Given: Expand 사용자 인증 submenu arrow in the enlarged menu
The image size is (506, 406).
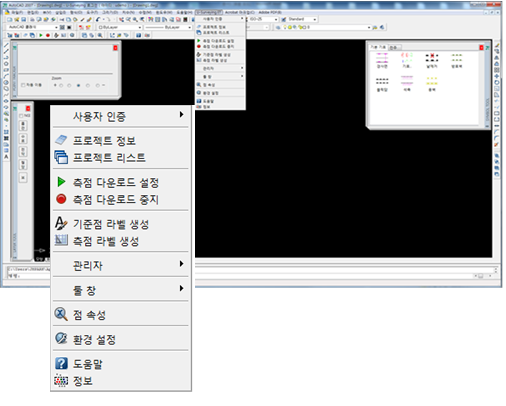Looking at the screenshot, I should click(x=181, y=115).
